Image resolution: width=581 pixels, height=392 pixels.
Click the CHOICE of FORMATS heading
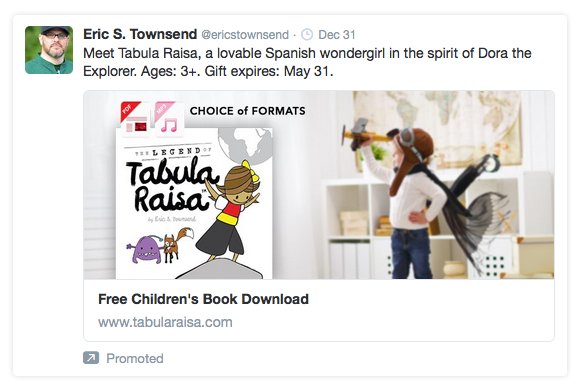click(x=248, y=111)
